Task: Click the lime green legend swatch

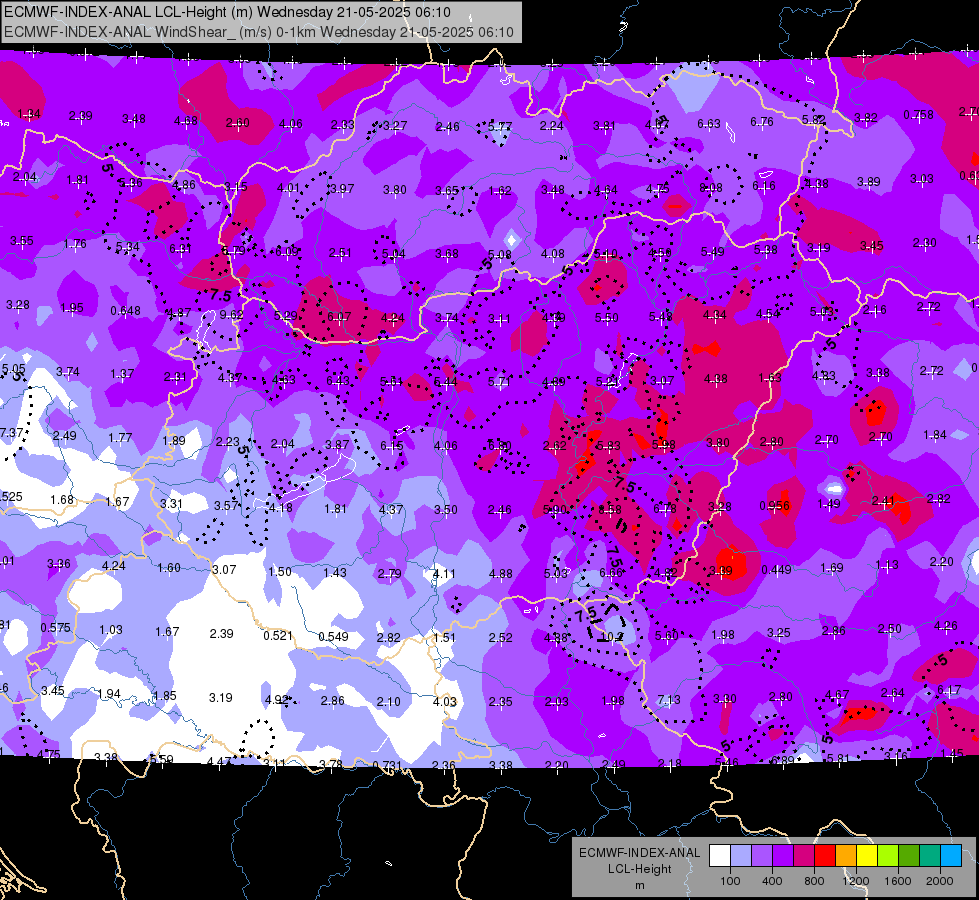Action: point(888,856)
